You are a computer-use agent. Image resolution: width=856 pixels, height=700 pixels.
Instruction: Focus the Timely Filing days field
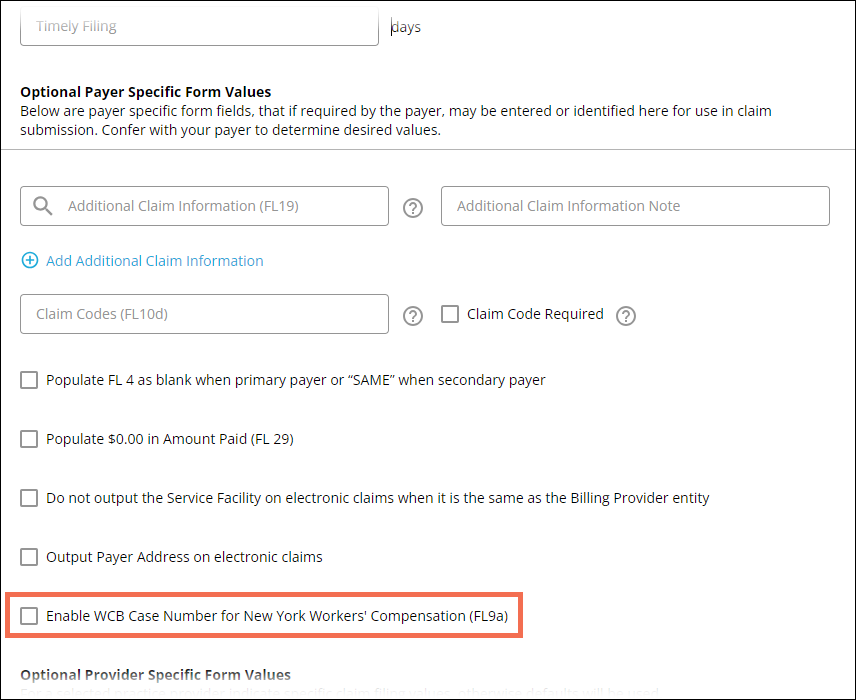point(199,27)
